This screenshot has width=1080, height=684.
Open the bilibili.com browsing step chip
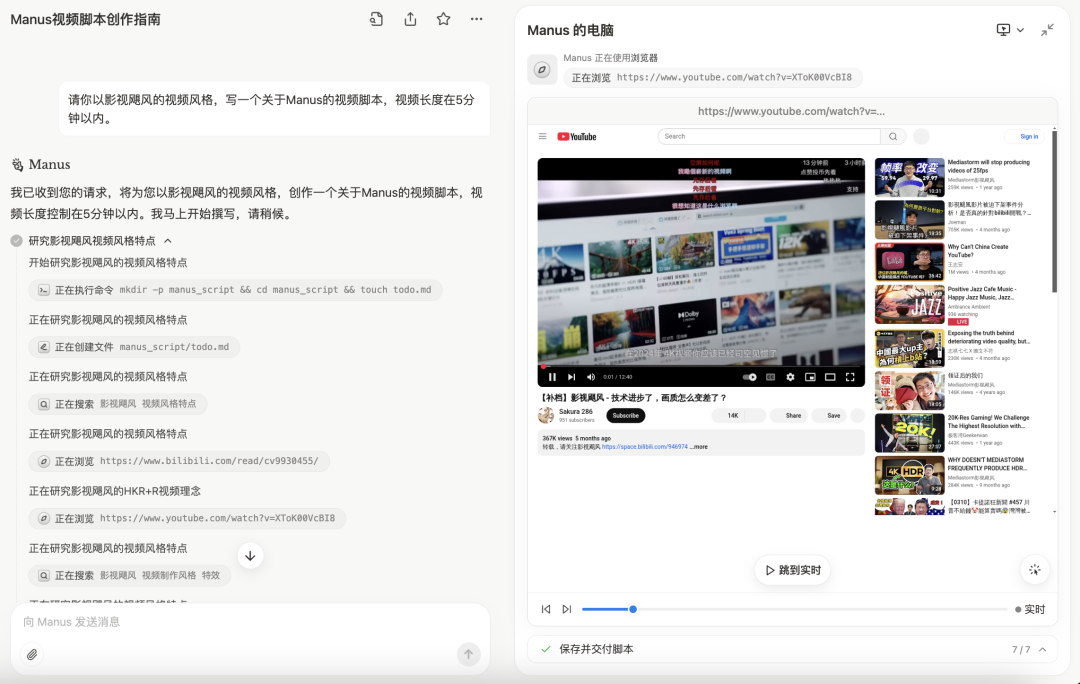click(179, 462)
